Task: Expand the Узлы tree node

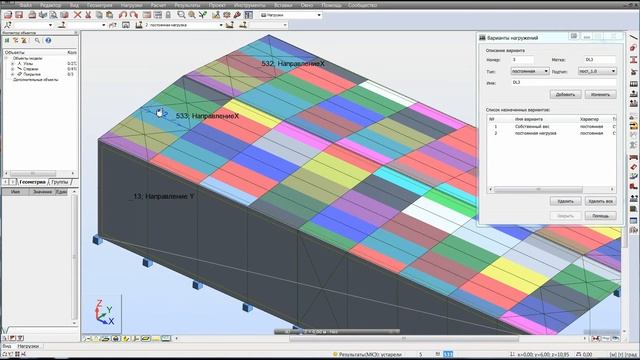Action: click(12, 64)
